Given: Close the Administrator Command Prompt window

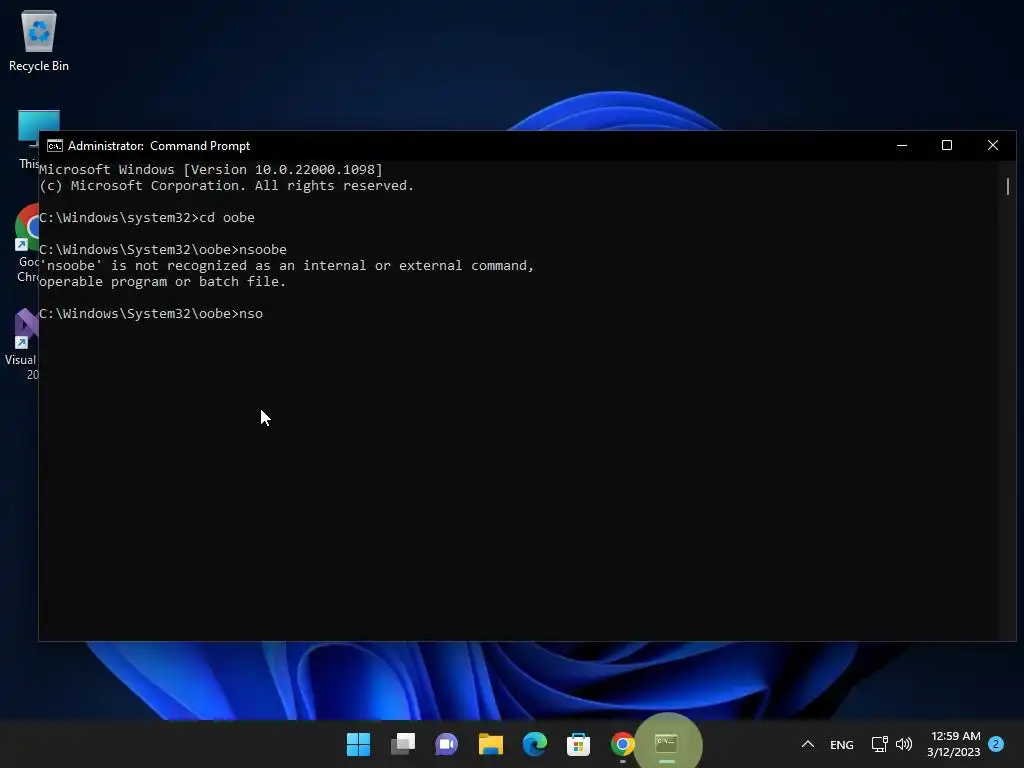Looking at the screenshot, I should point(993,146).
